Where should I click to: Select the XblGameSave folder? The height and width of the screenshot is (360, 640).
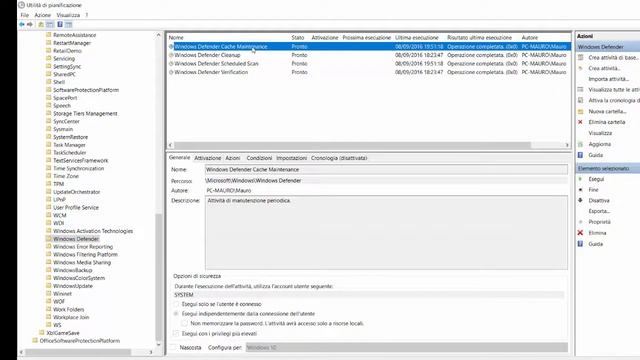click(x=63, y=333)
